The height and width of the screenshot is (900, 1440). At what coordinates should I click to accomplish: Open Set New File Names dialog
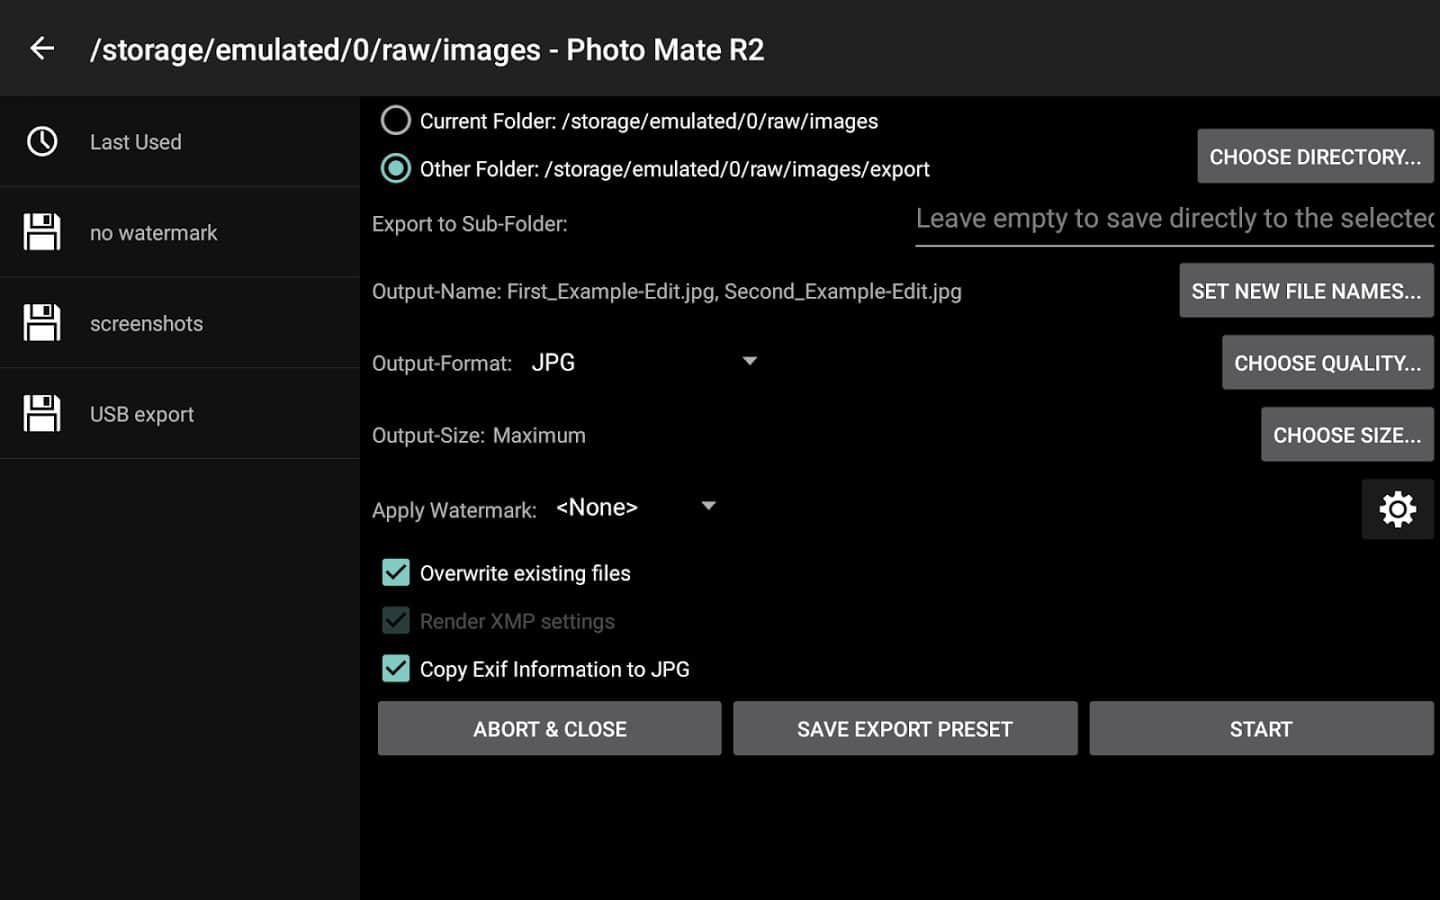(1305, 291)
